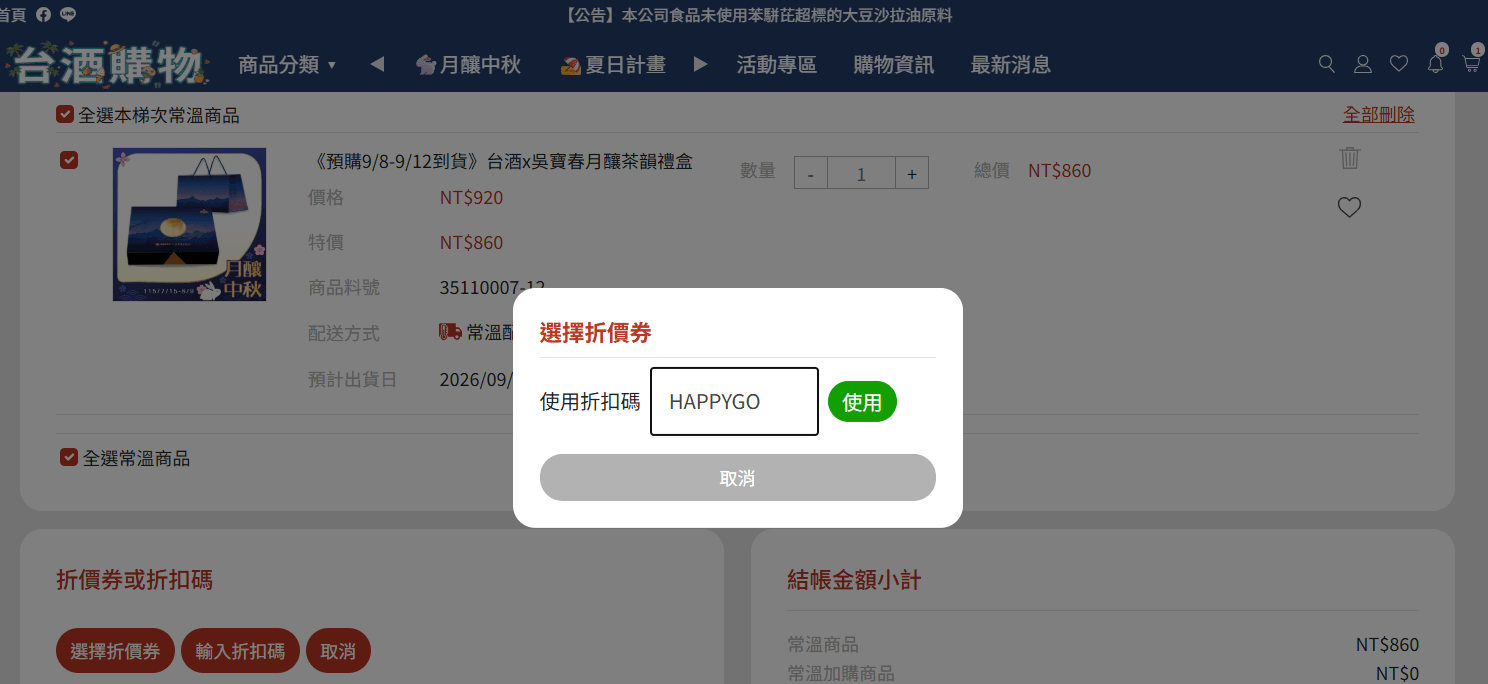
Task: Open the user account icon
Action: [1363, 64]
